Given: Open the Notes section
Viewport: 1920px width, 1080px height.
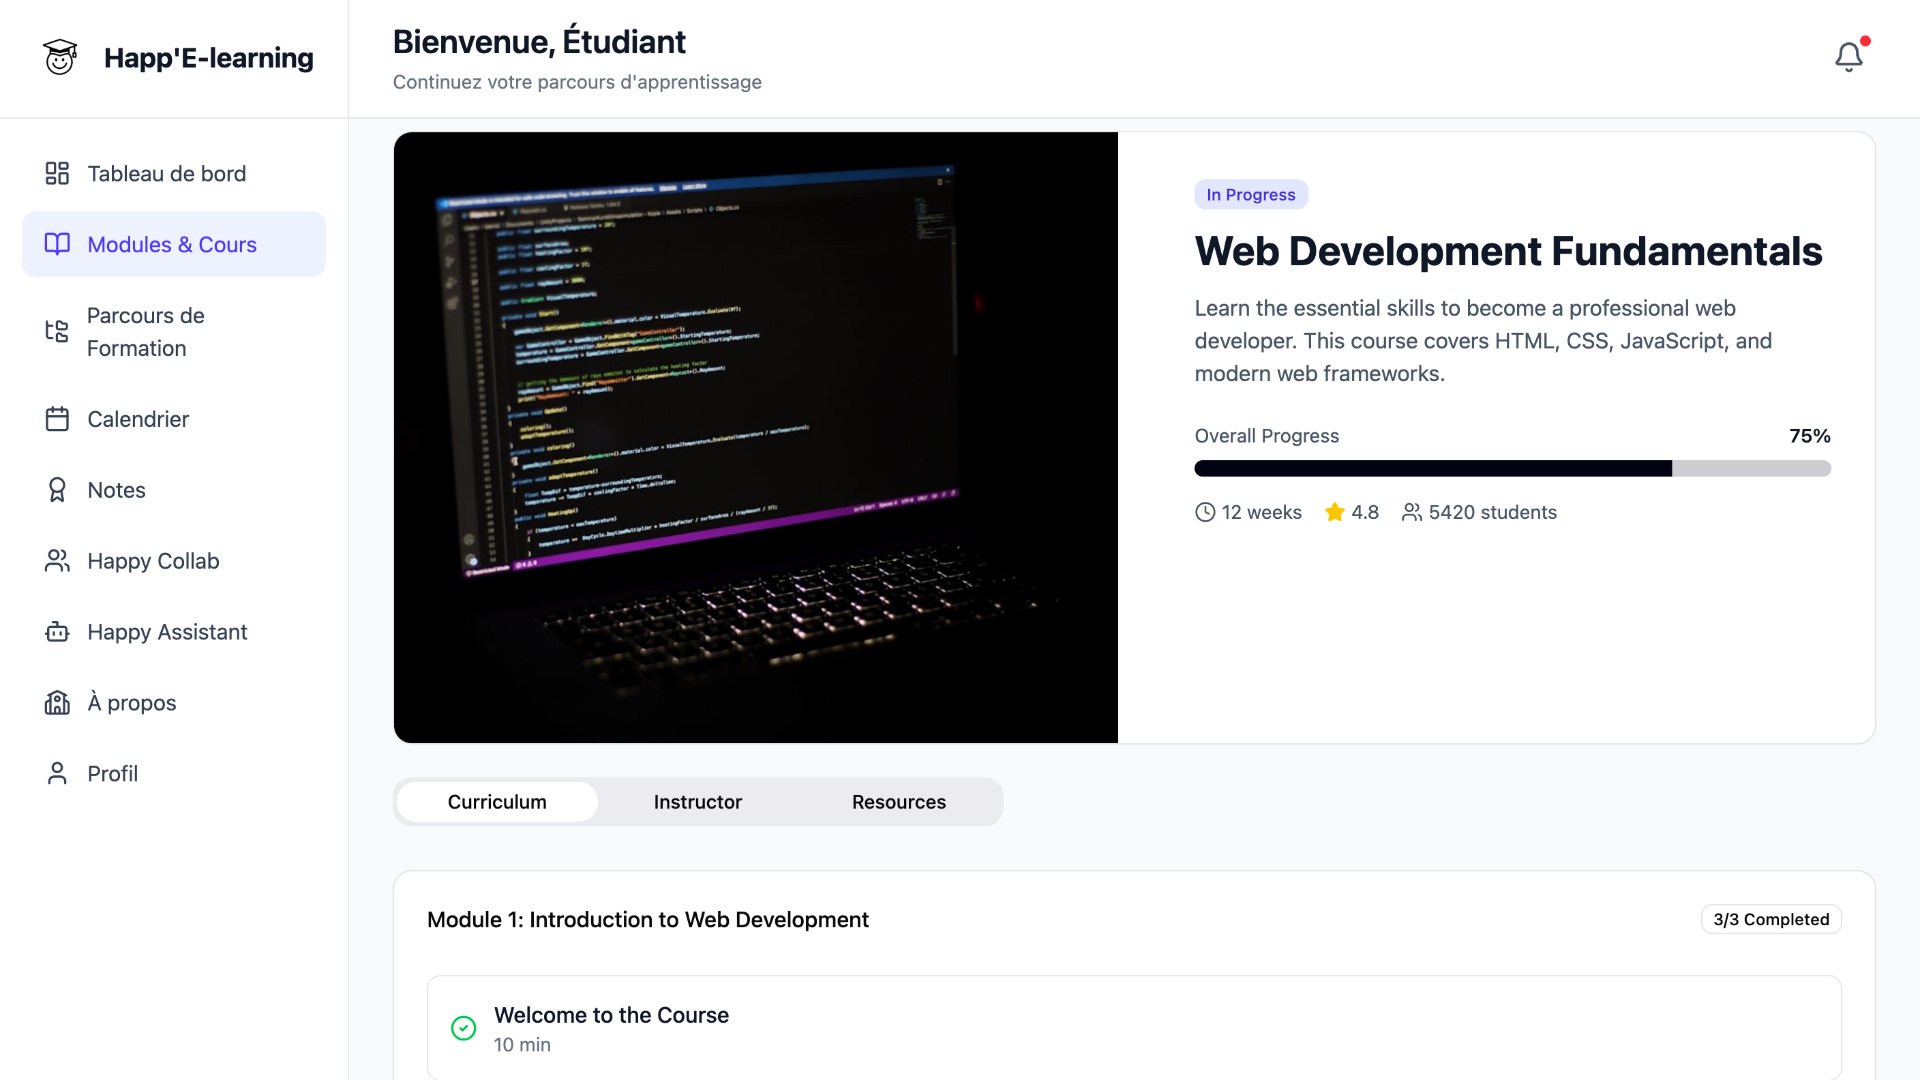Looking at the screenshot, I should 174,490.
